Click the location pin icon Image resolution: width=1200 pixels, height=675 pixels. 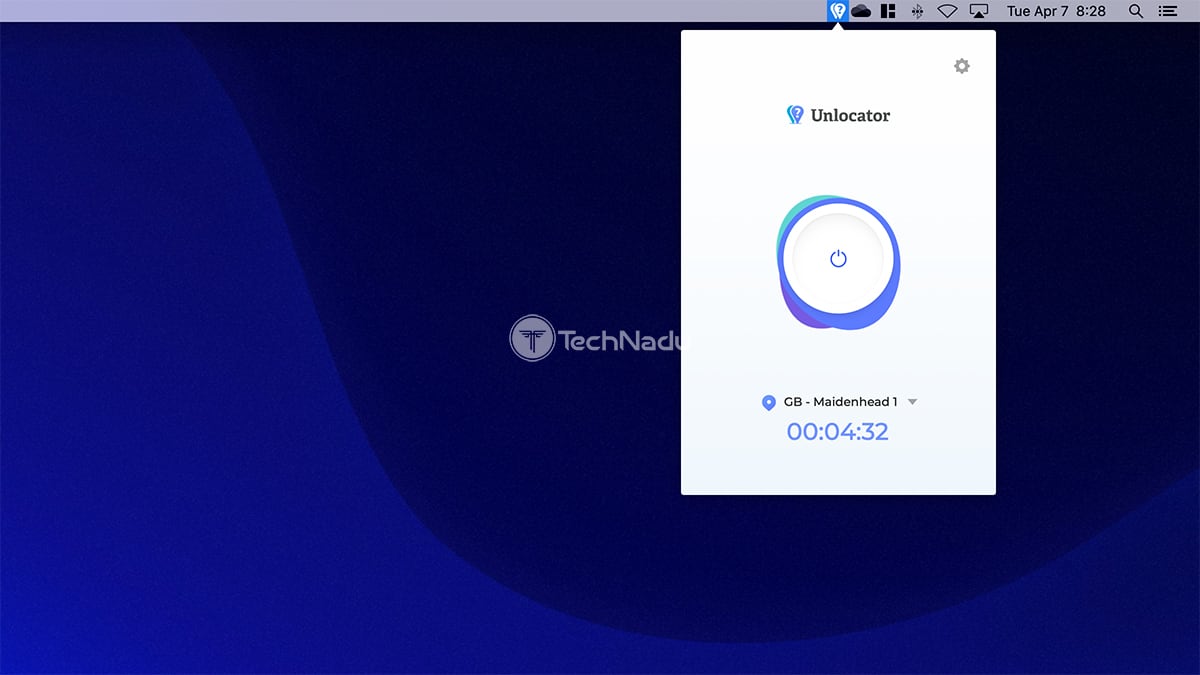coord(768,402)
